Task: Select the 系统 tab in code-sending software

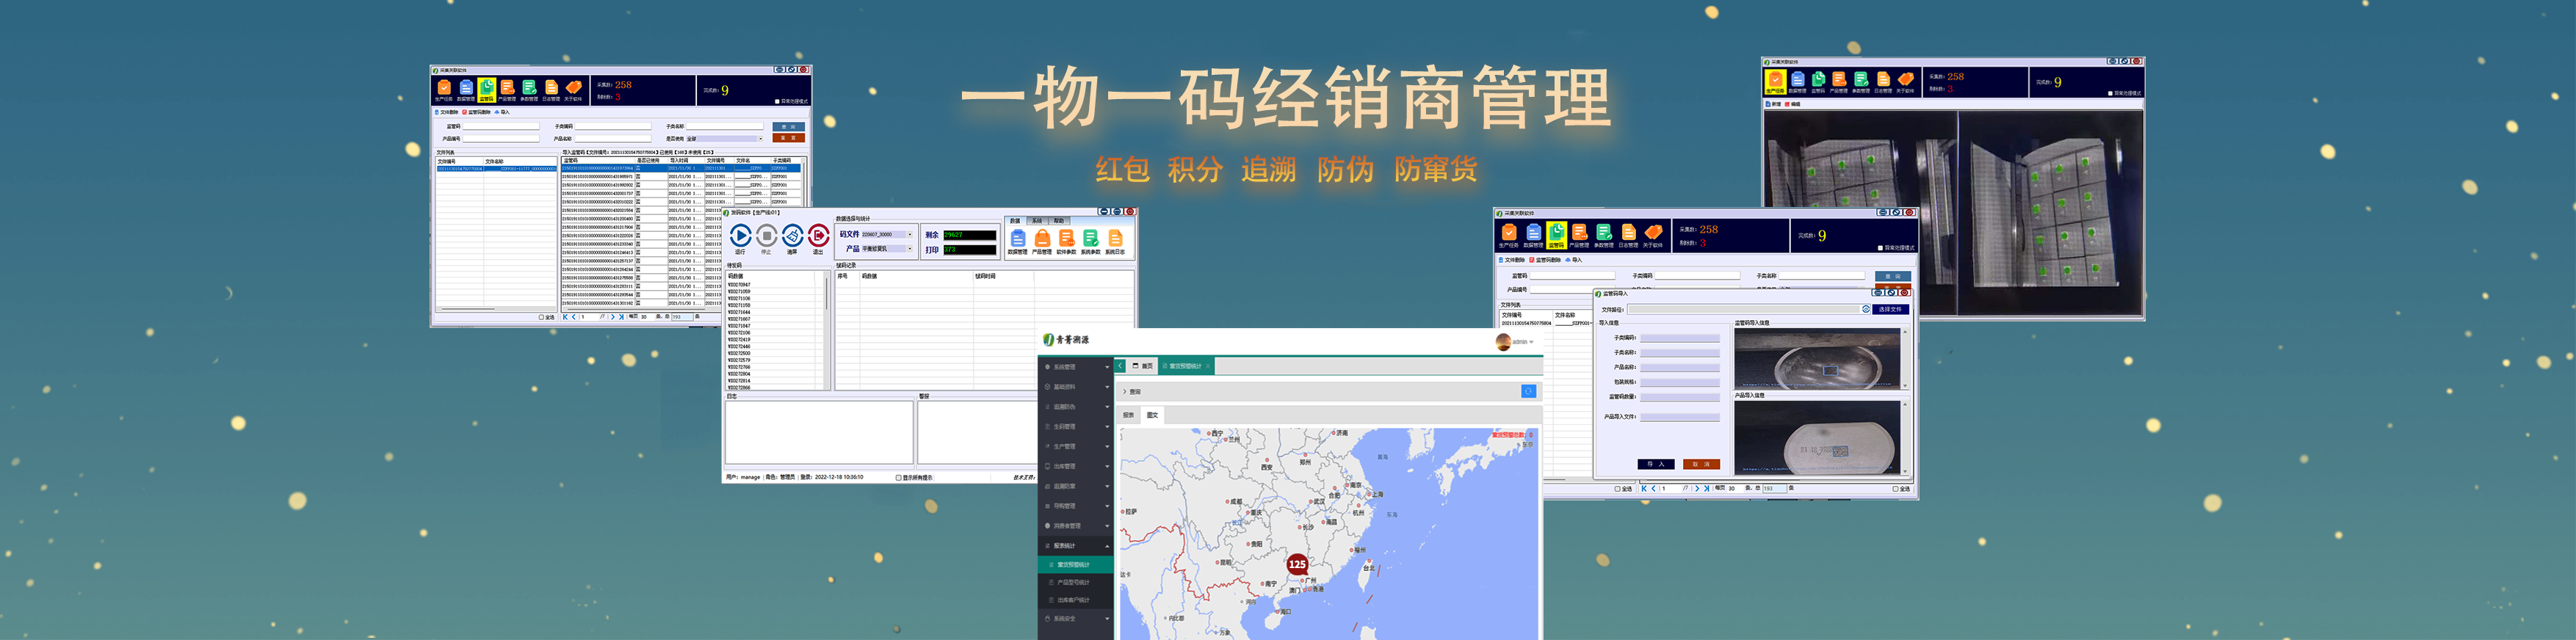Action: pos(1037,220)
